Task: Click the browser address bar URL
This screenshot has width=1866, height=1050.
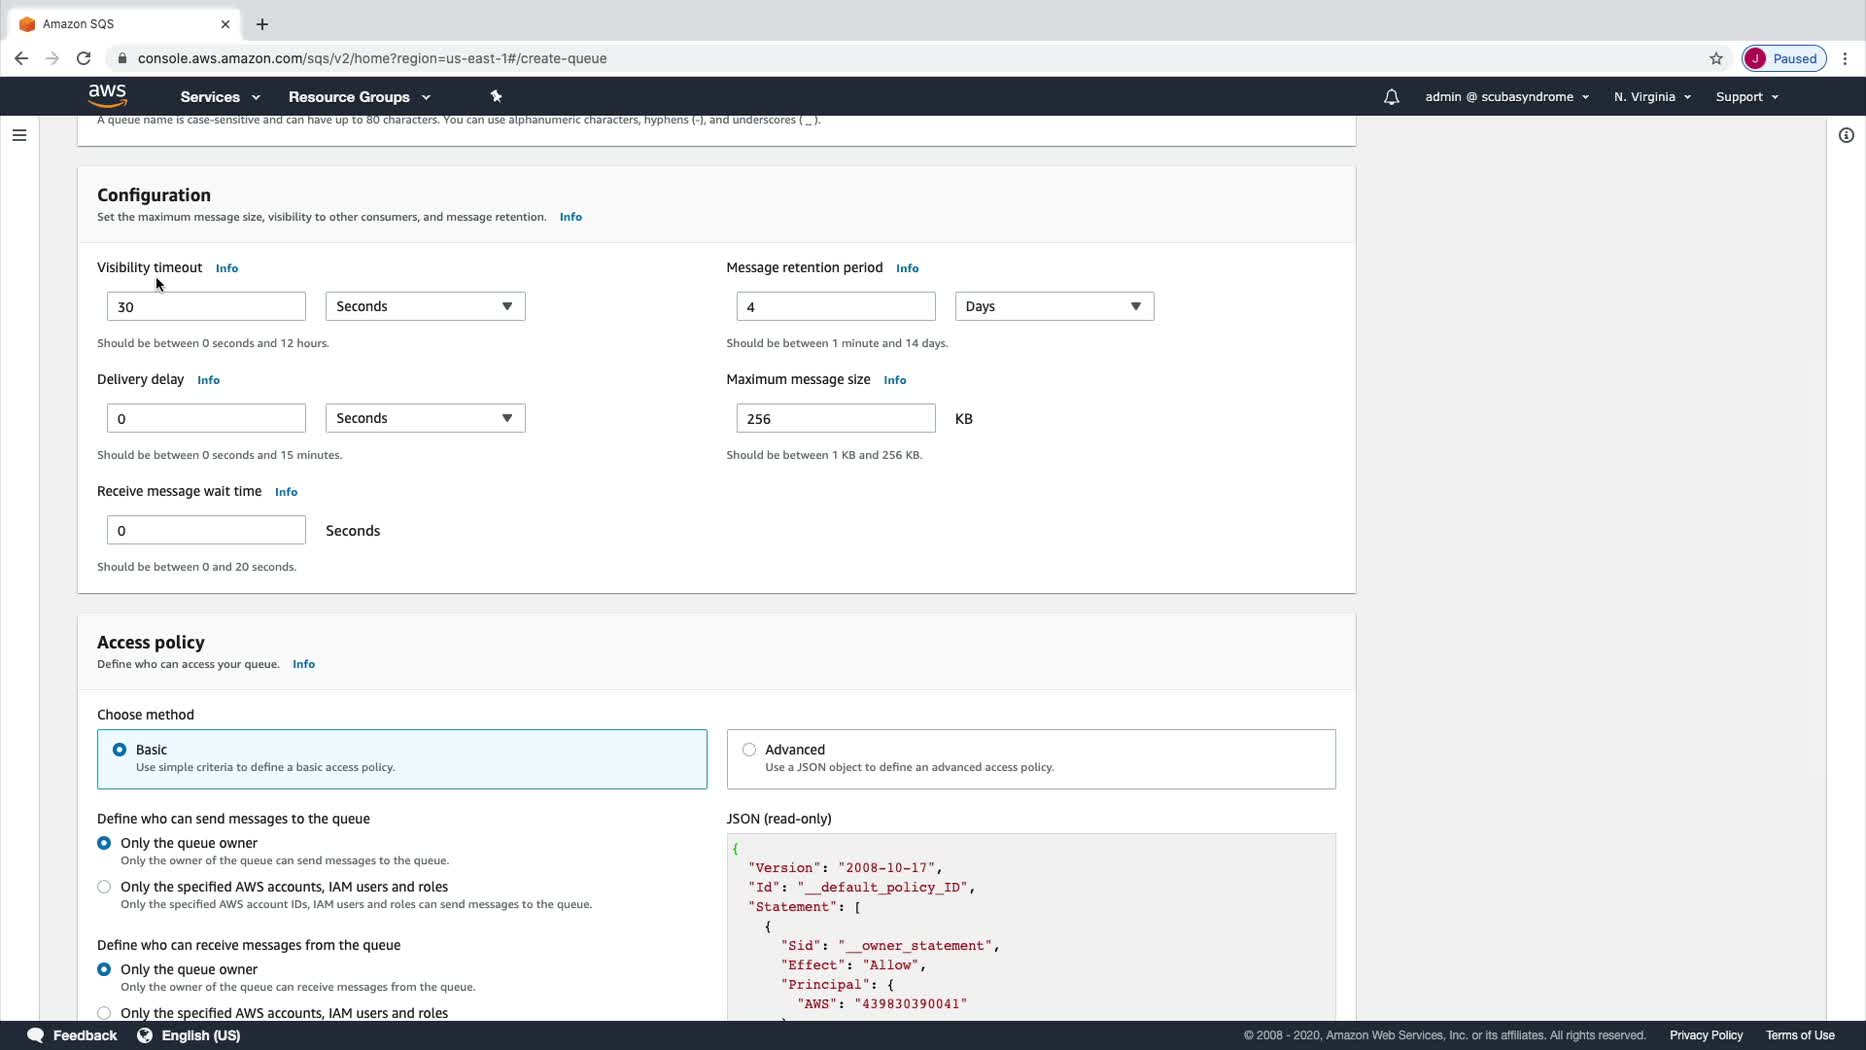Action: [372, 58]
